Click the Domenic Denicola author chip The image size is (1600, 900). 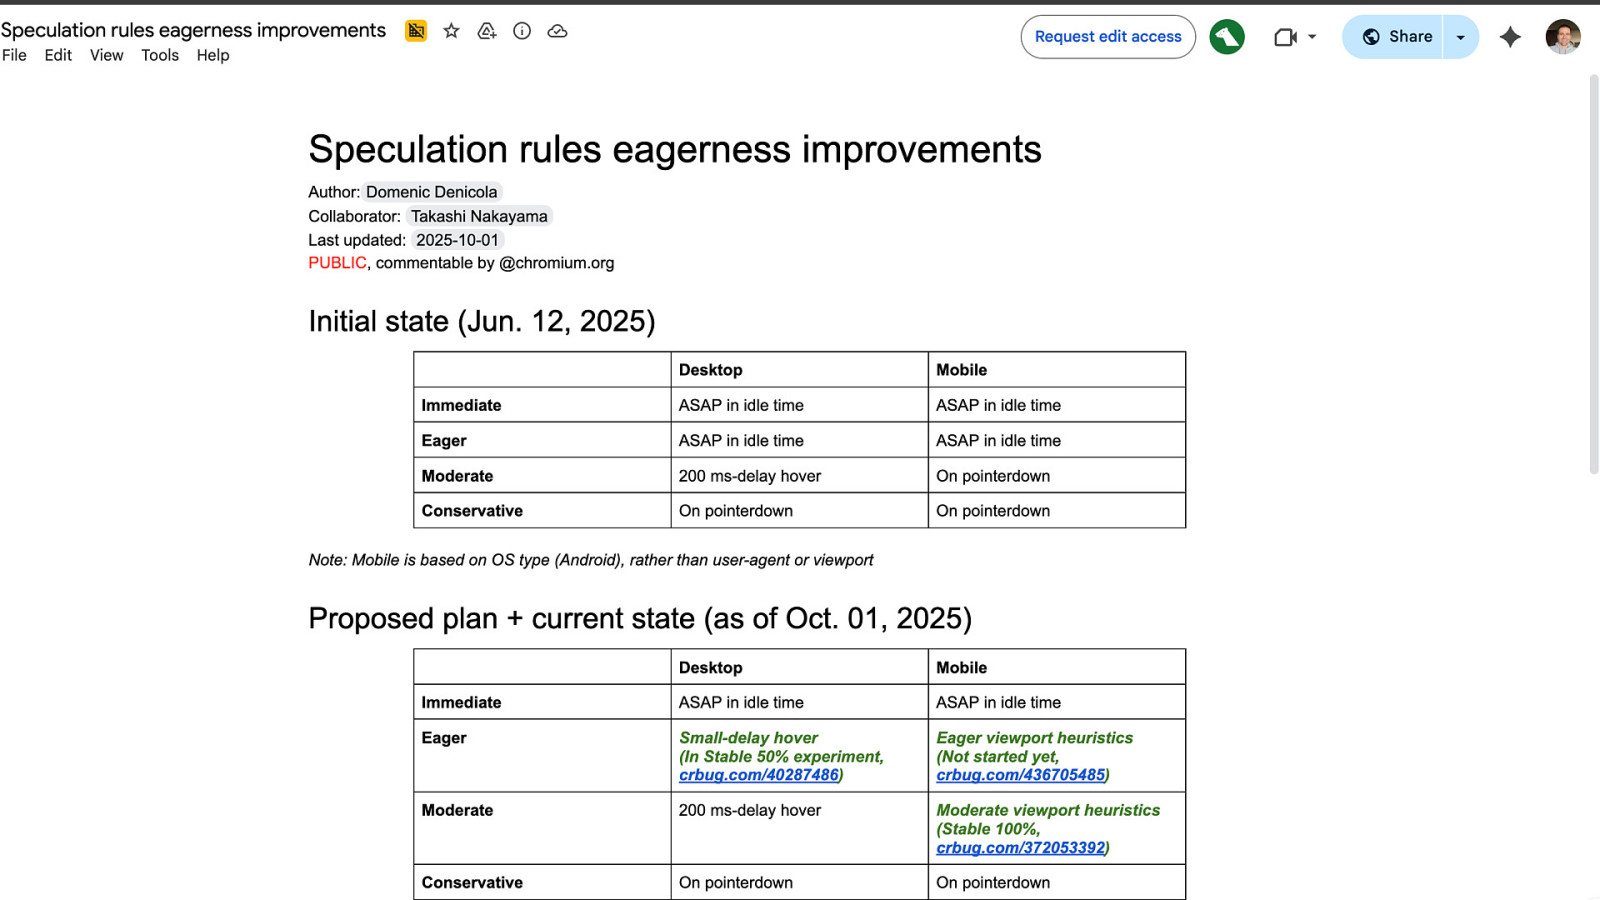(432, 192)
